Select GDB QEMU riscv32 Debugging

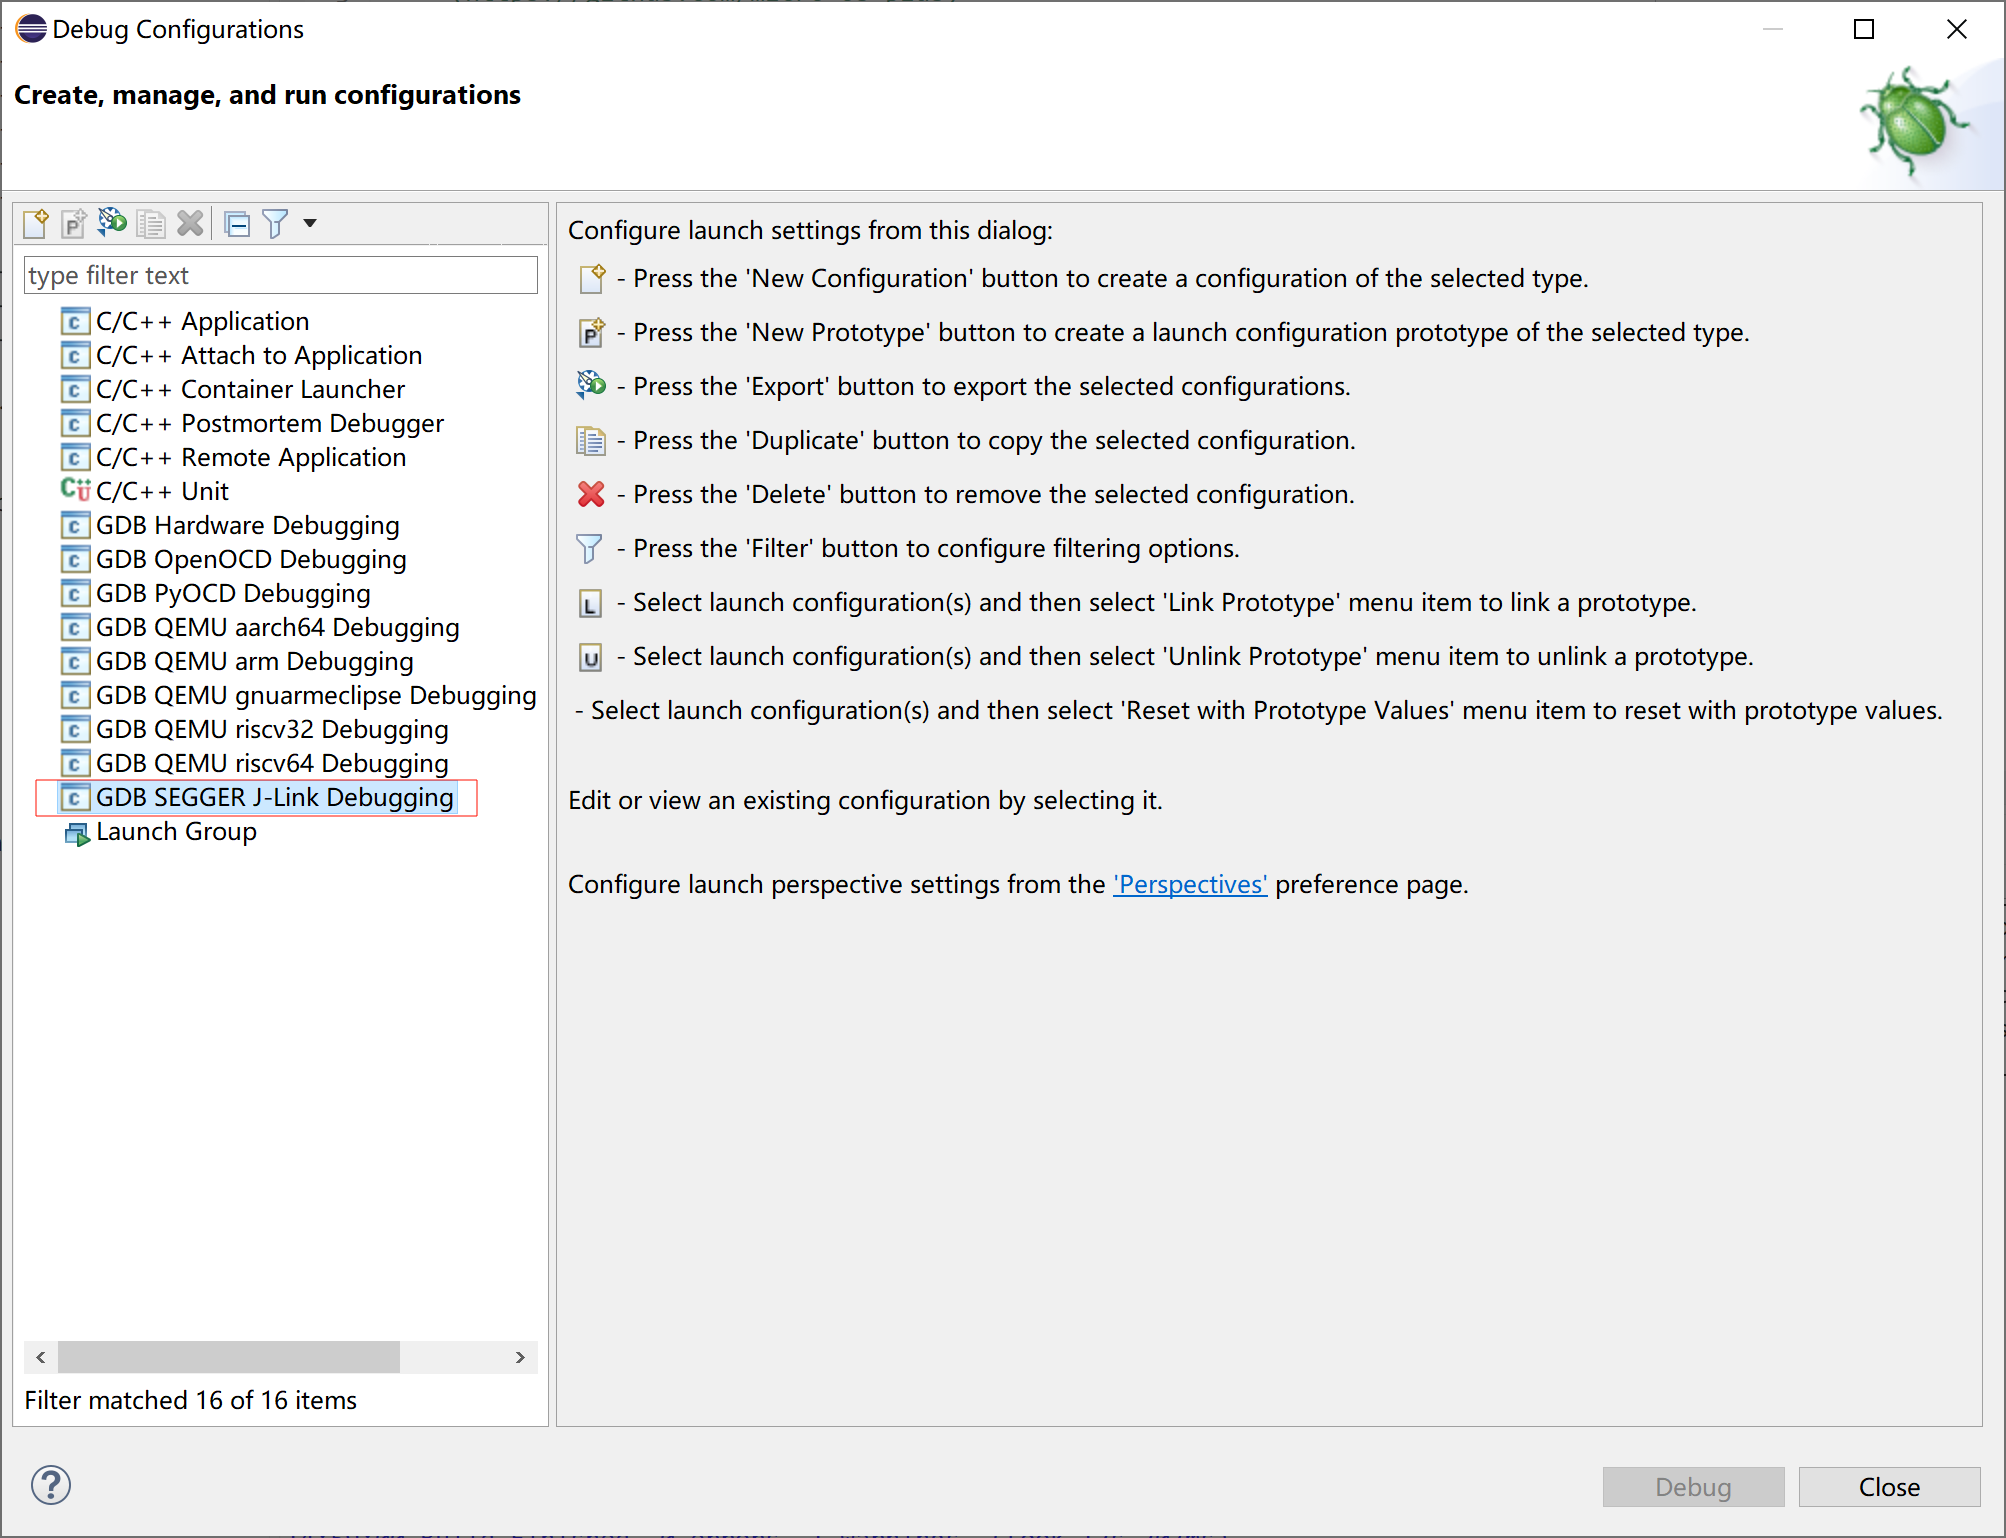[272, 729]
